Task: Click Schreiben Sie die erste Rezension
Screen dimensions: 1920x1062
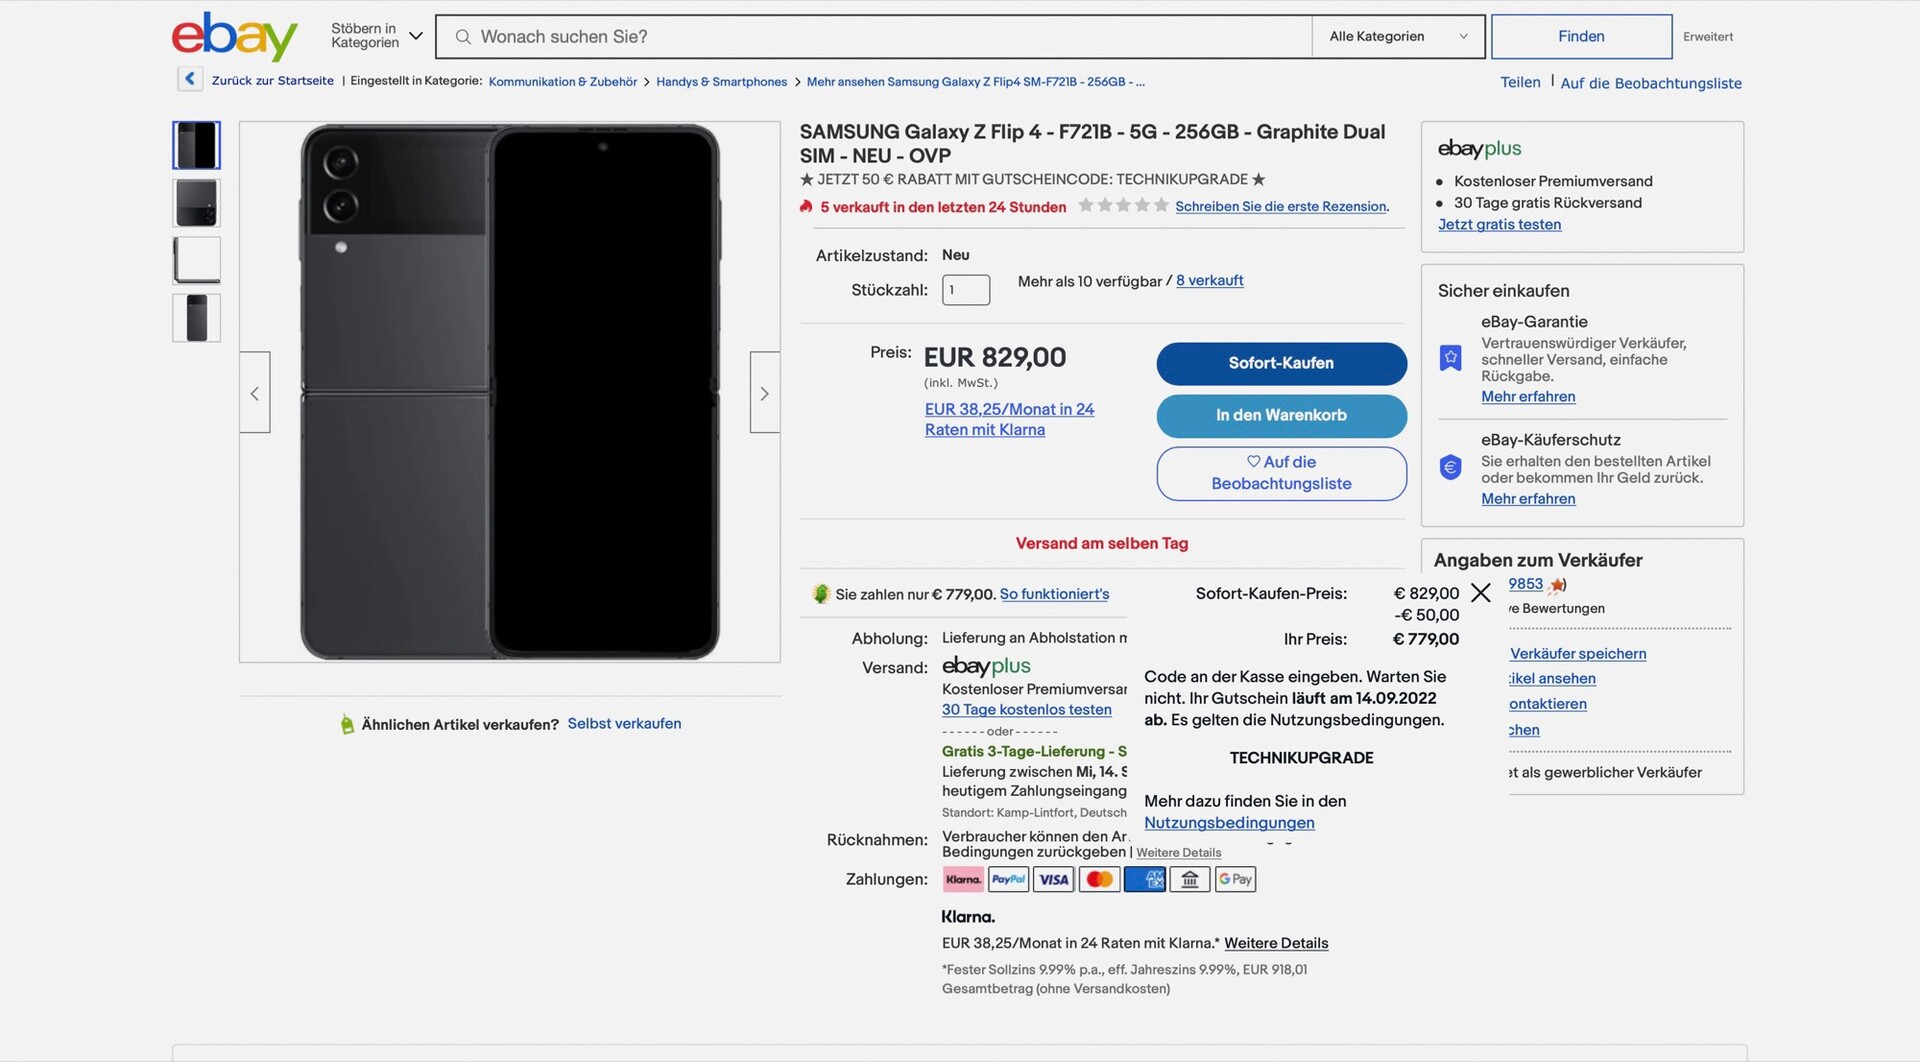Action: pyautogui.click(x=1282, y=206)
